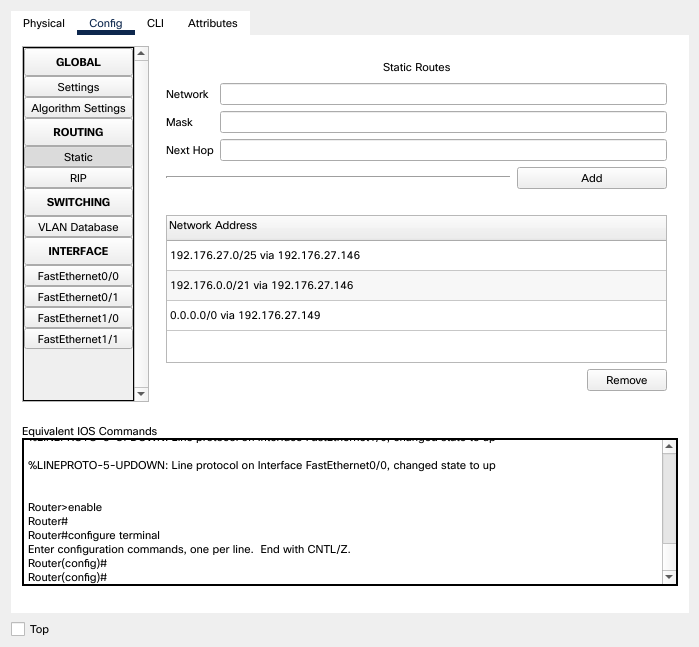Toggle the Top checkbox

pyautogui.click(x=18, y=629)
